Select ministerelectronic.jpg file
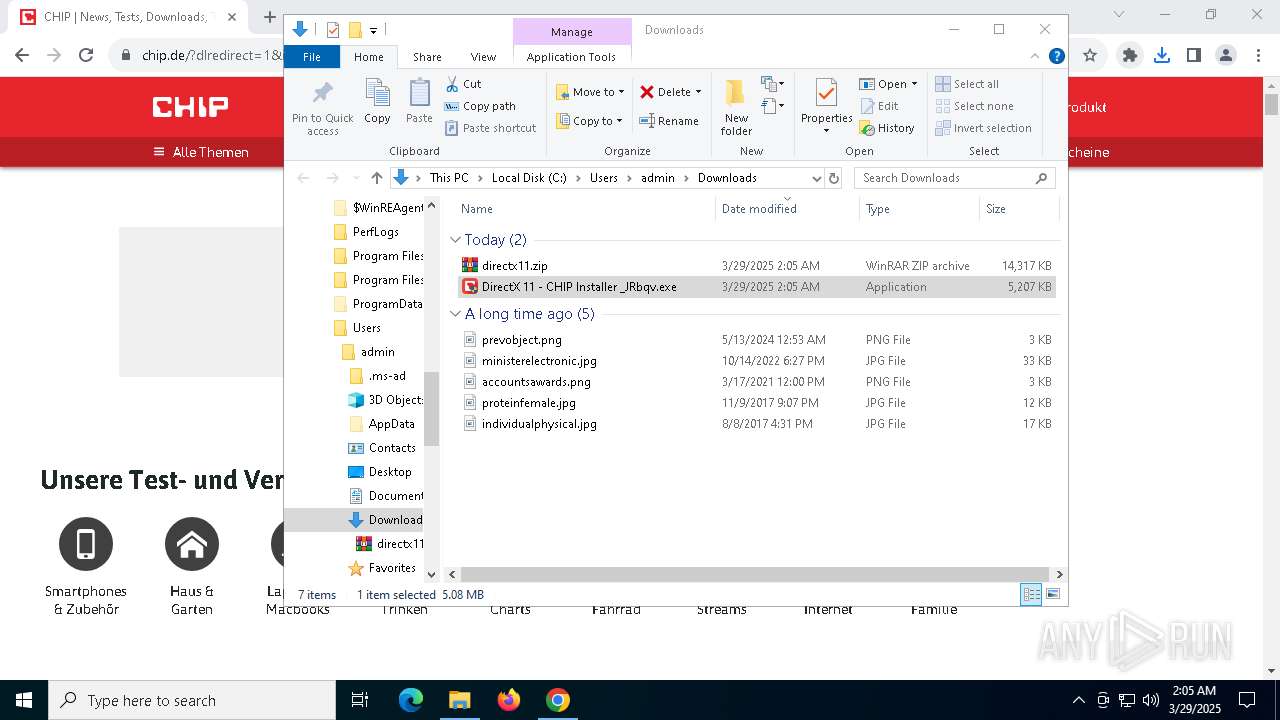 click(757, 361)
